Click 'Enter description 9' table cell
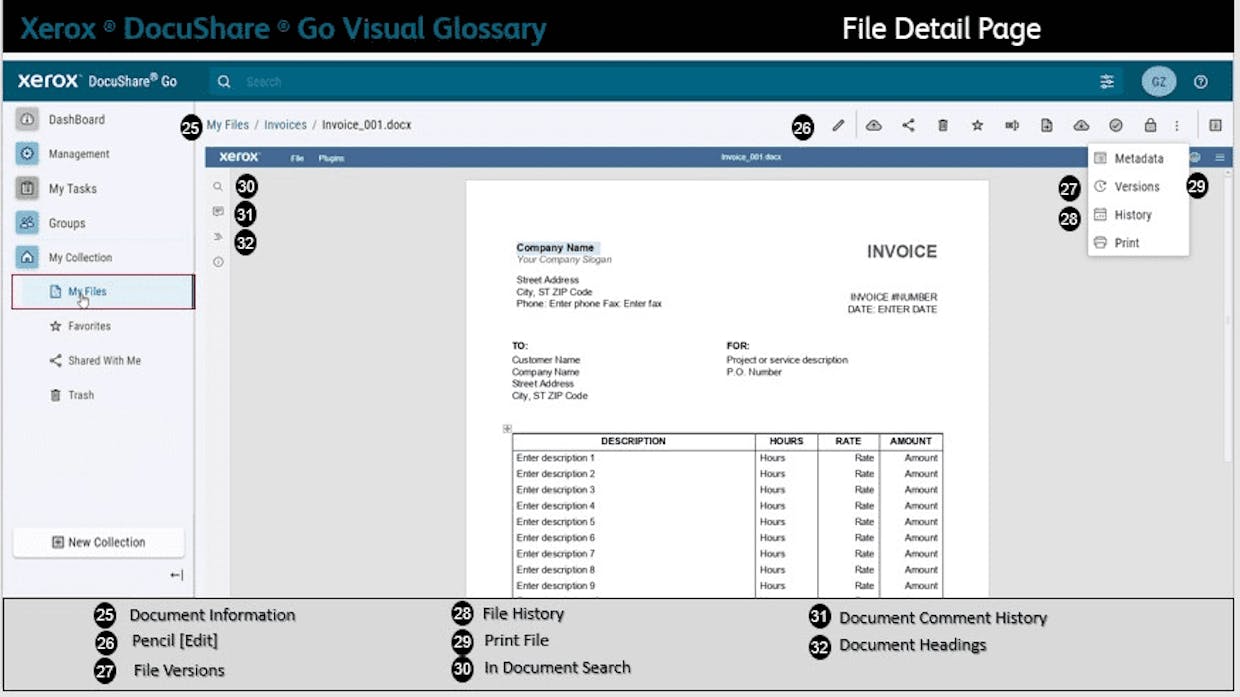This screenshot has height=697, width=1240. [634, 586]
